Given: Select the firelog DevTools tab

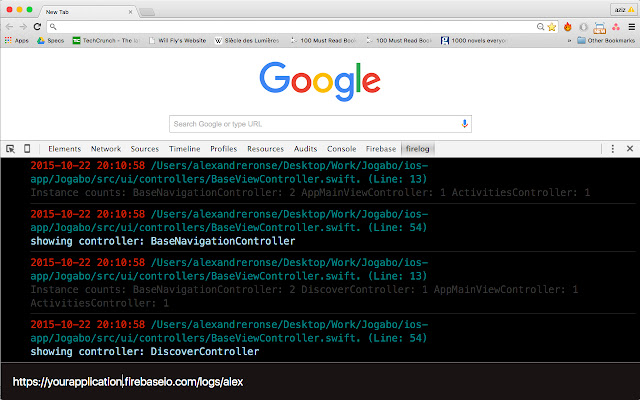Looking at the screenshot, I should point(418,149).
